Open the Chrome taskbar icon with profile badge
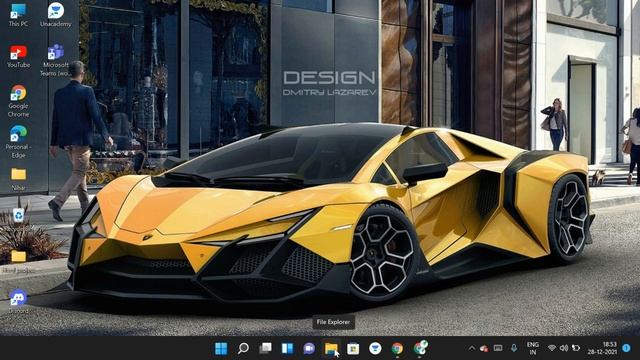Viewport: 640px width, 360px height. pos(420,348)
